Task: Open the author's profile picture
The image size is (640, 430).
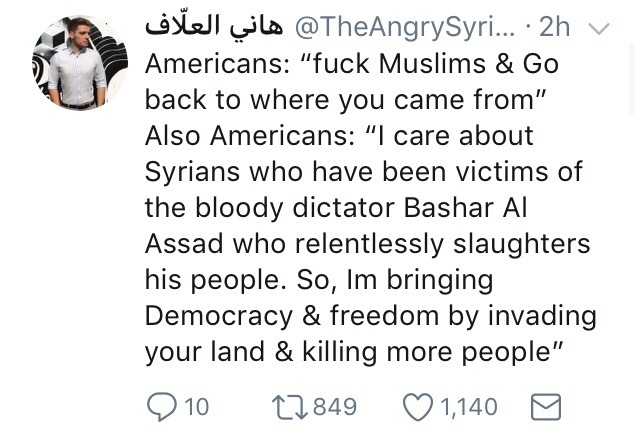Action: [x=80, y=63]
